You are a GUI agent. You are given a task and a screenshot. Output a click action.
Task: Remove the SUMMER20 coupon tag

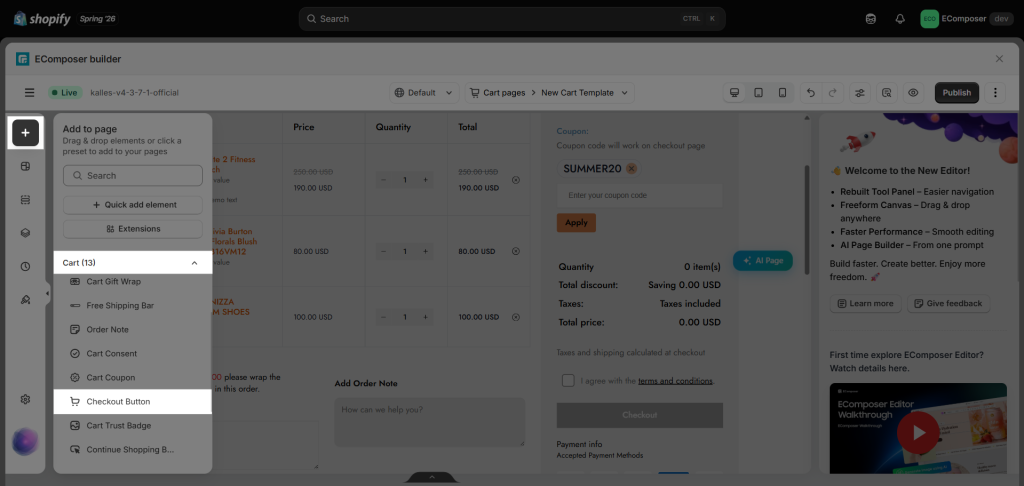coord(631,169)
